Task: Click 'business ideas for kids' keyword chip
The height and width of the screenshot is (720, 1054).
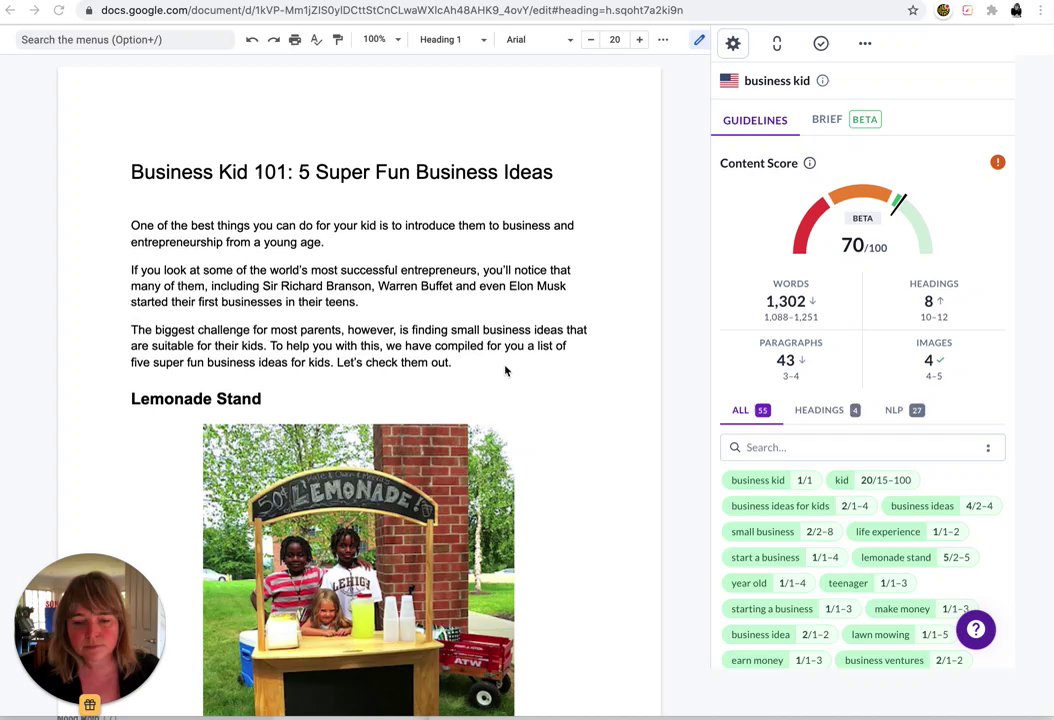Action: tap(799, 506)
